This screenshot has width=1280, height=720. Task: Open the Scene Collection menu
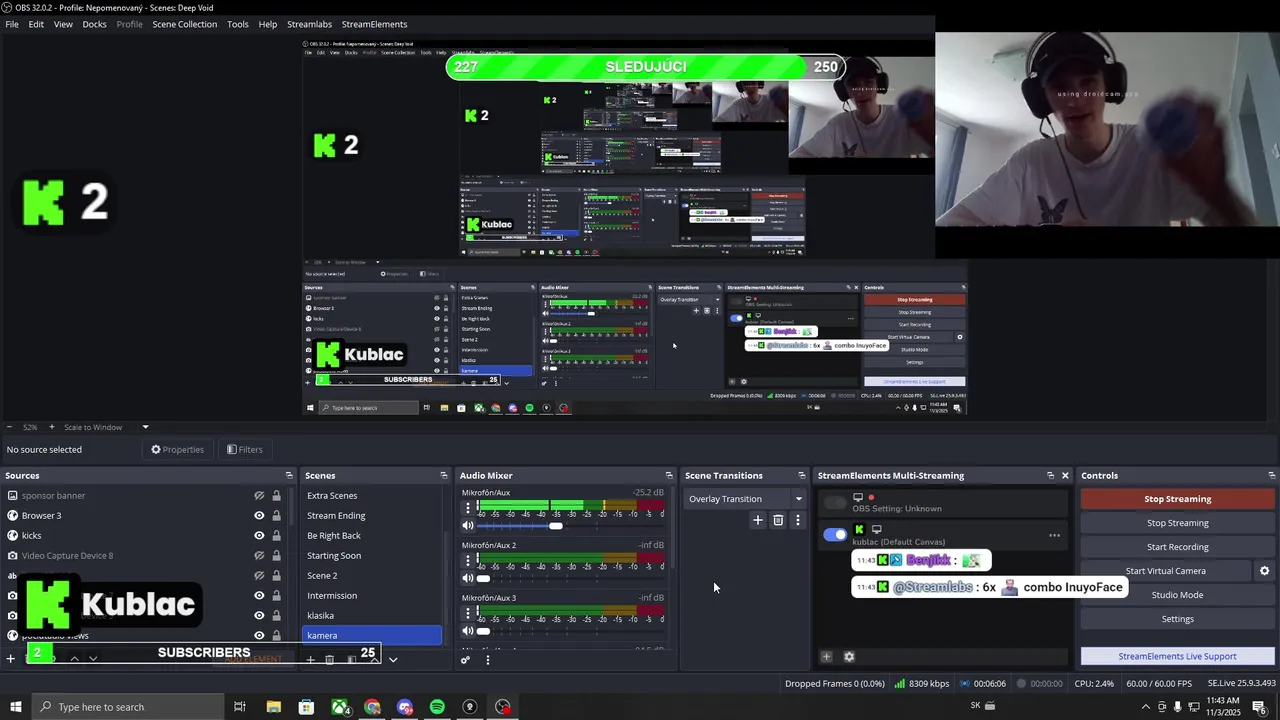[x=184, y=24]
